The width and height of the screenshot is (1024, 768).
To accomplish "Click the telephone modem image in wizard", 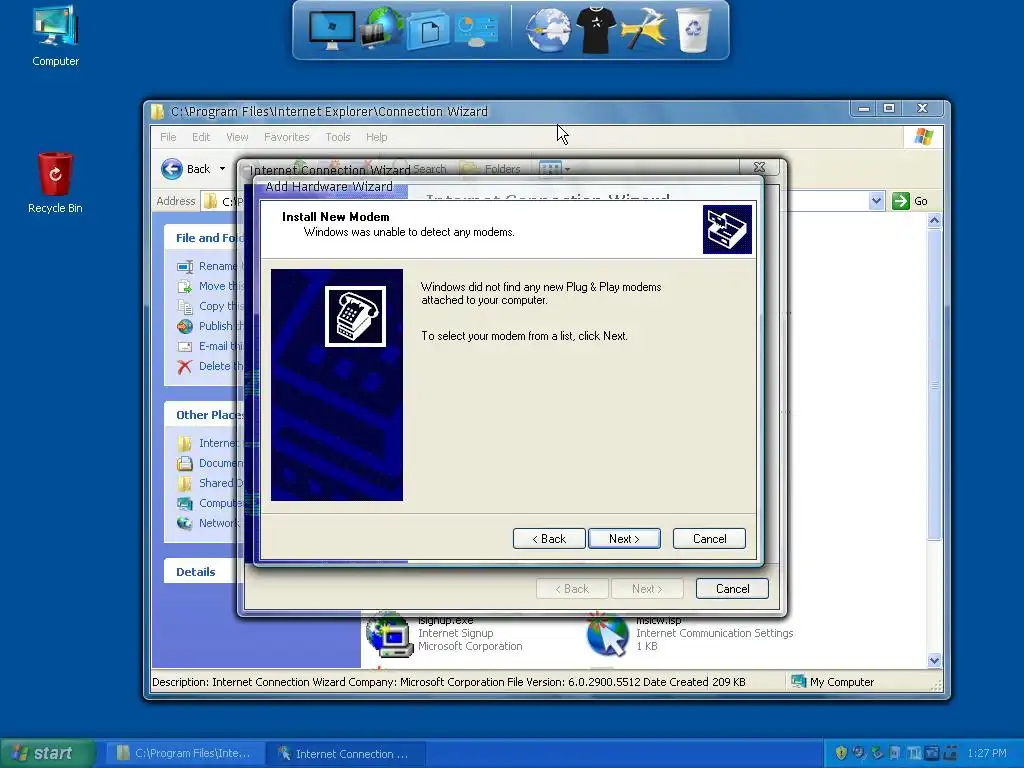I will (355, 316).
